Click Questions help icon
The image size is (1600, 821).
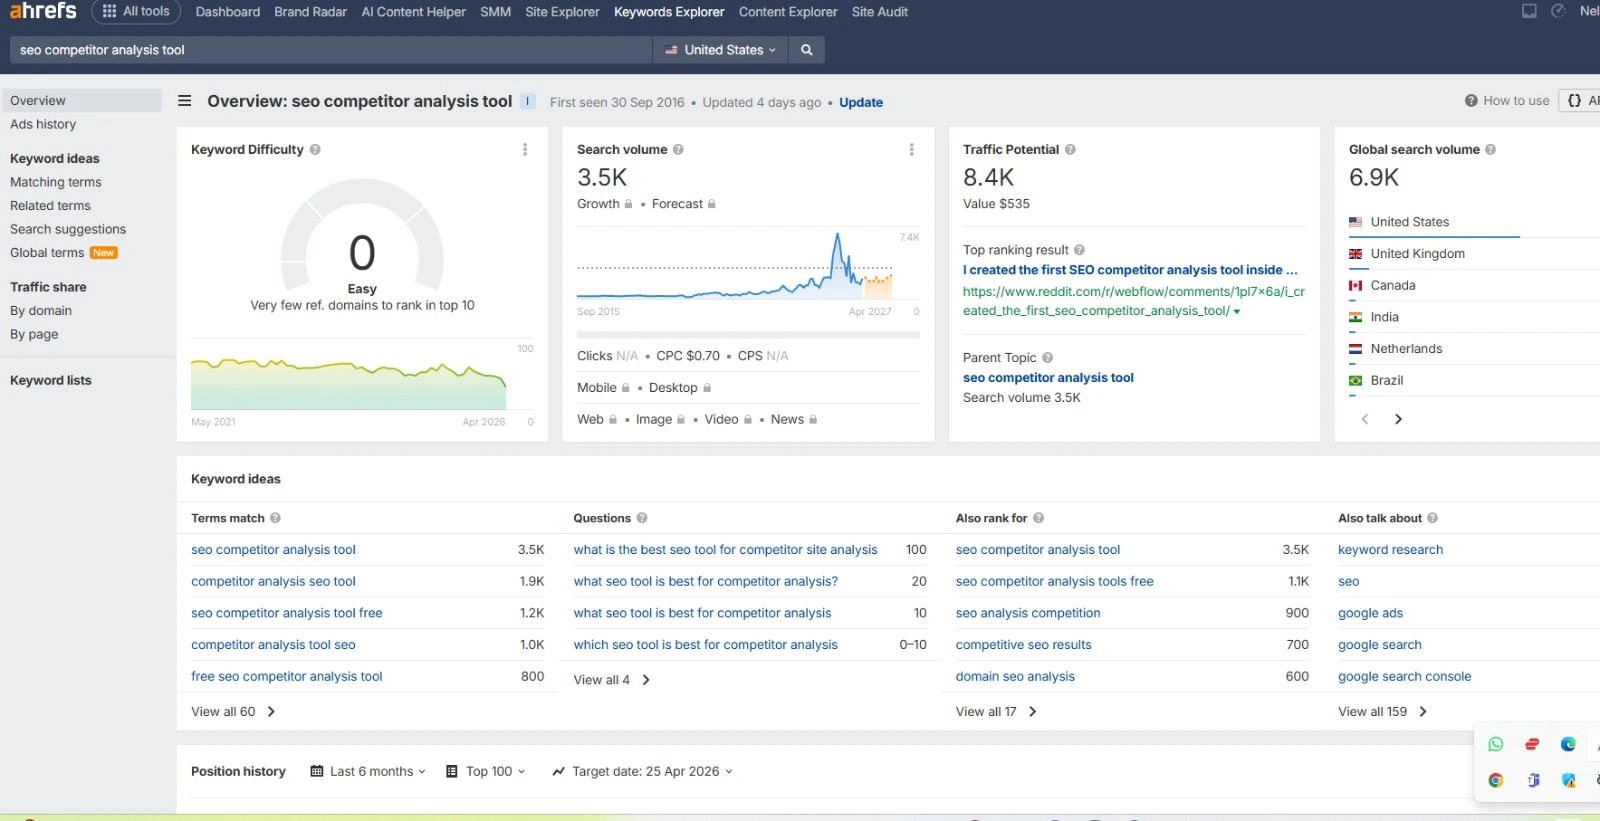click(x=642, y=518)
